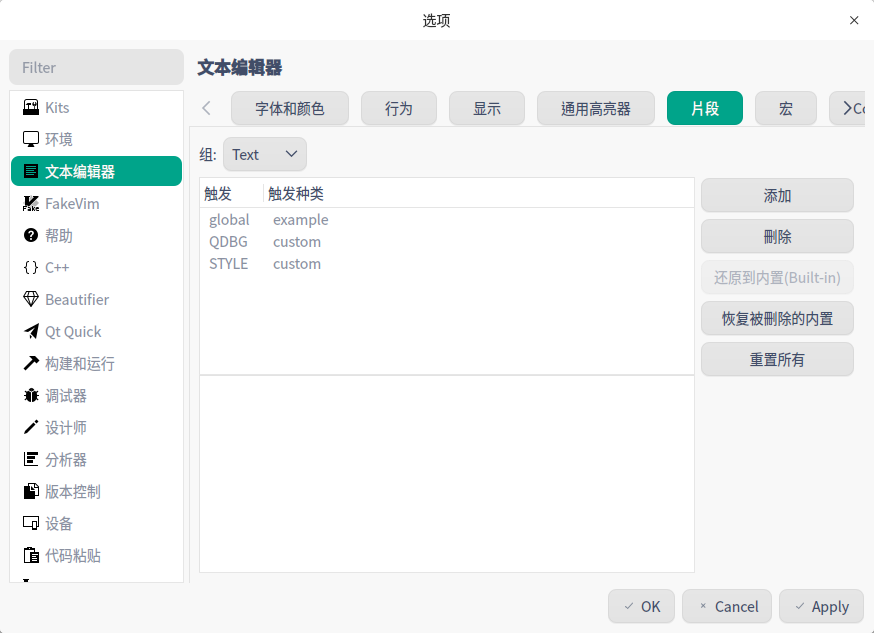Select the 调试器 bug icon
874x633 pixels.
31,395
